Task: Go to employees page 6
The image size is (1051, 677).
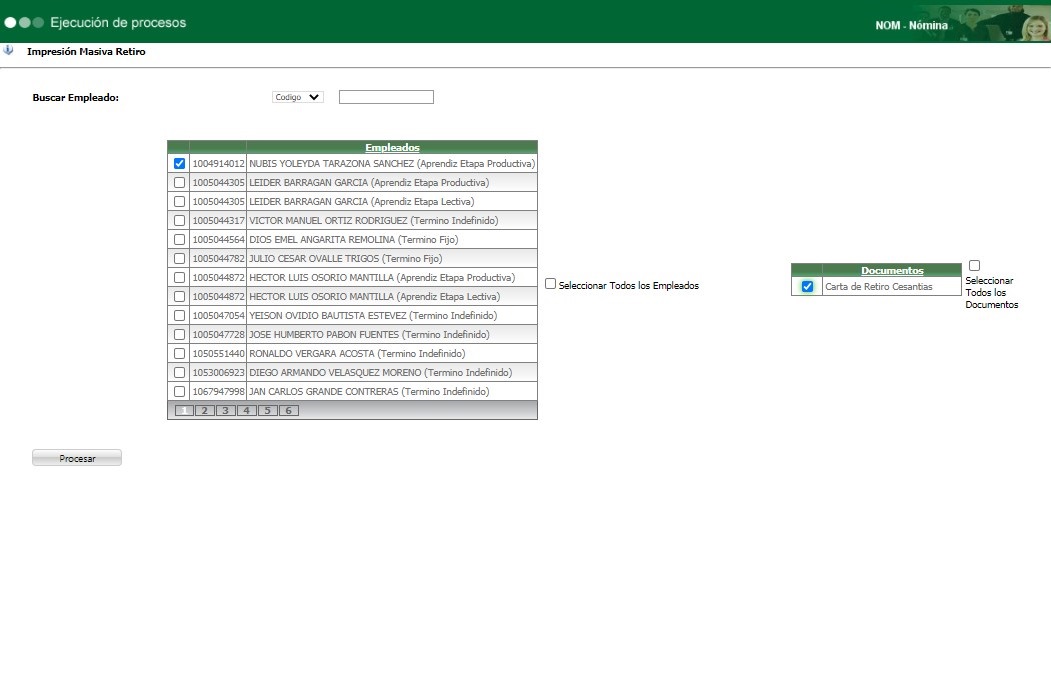Action: pos(288,410)
